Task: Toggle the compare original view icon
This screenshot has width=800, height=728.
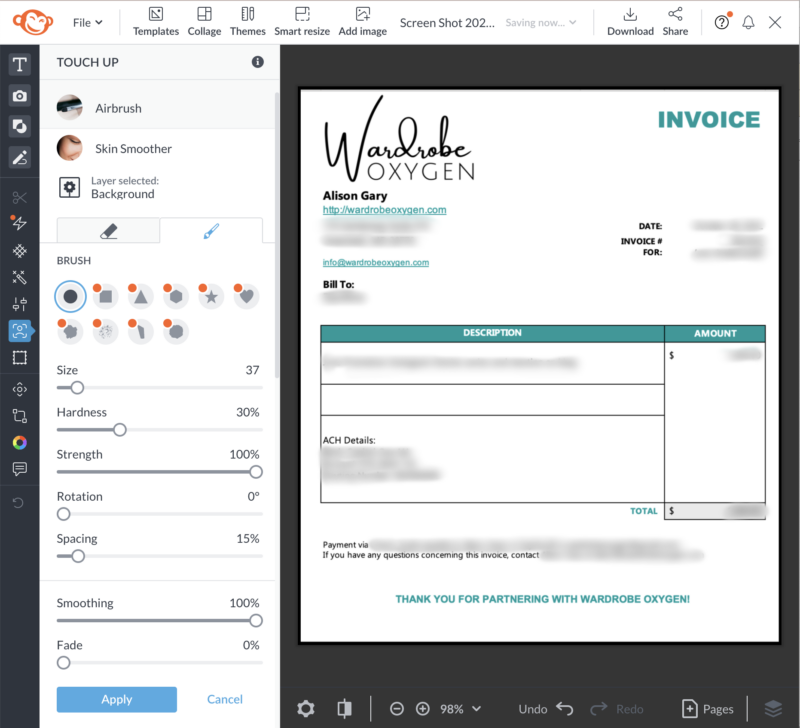Action: (344, 709)
